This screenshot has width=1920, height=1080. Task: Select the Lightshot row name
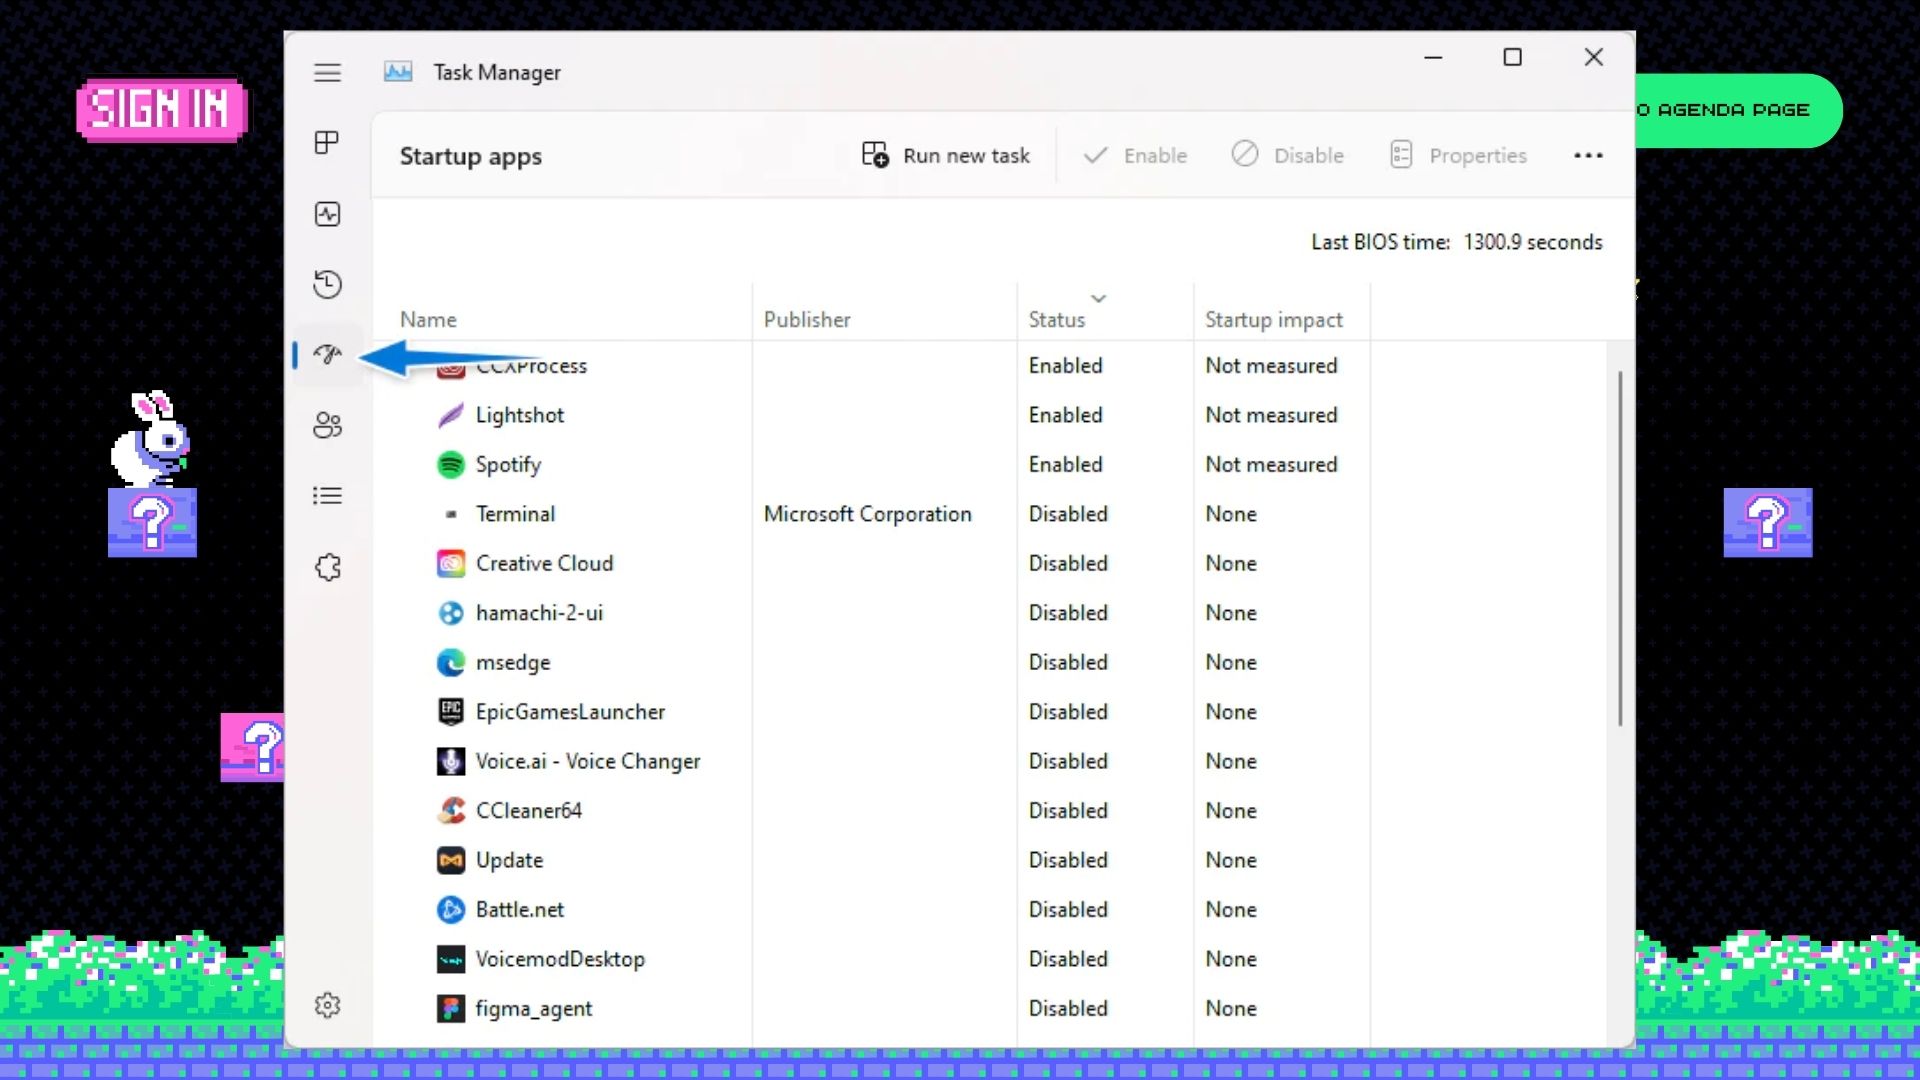(520, 415)
